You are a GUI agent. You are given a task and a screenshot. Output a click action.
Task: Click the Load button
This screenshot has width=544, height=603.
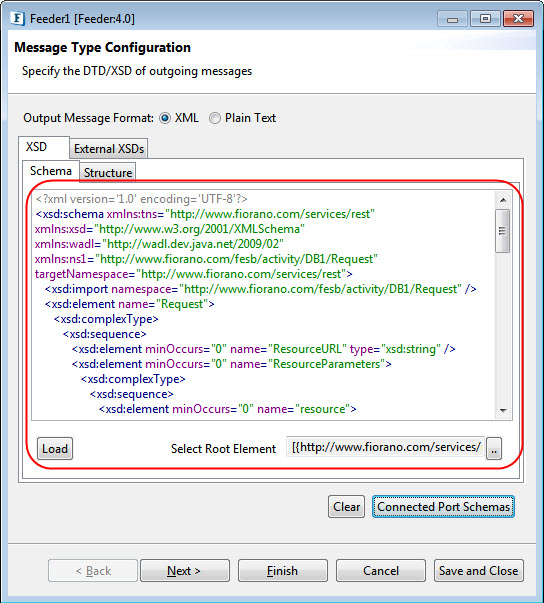(55, 449)
